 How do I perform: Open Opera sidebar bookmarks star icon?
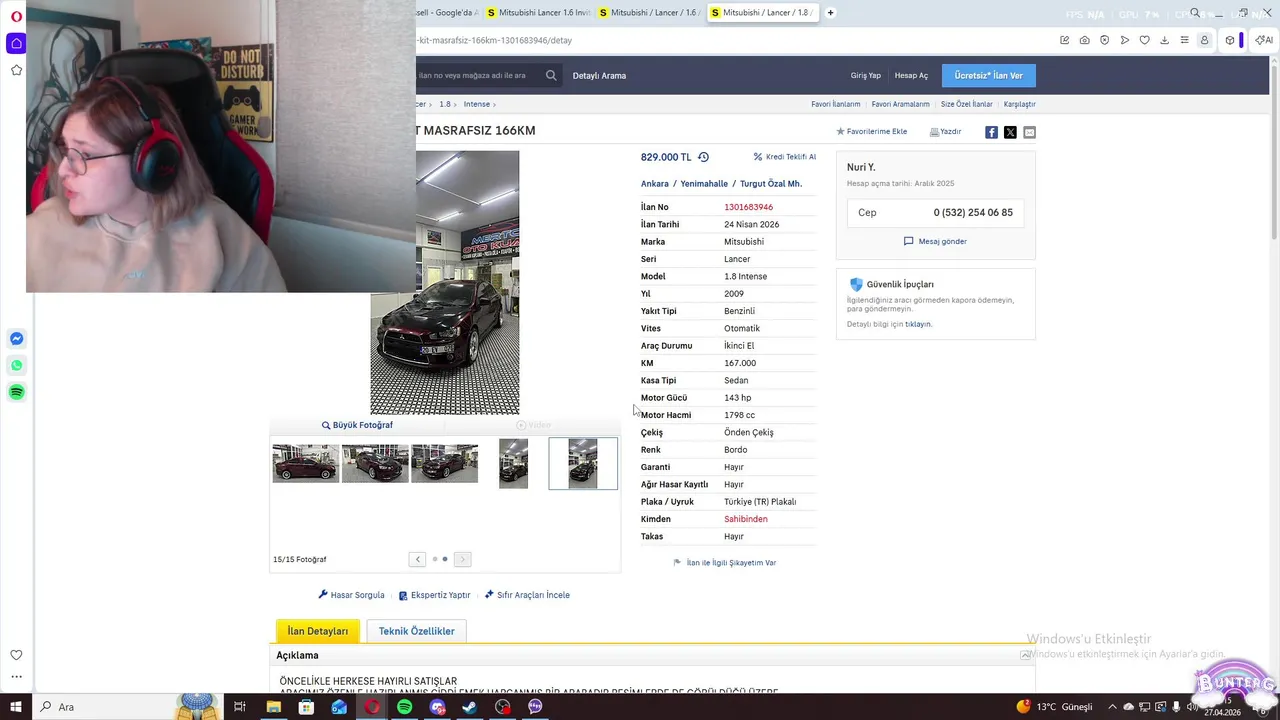point(16,70)
